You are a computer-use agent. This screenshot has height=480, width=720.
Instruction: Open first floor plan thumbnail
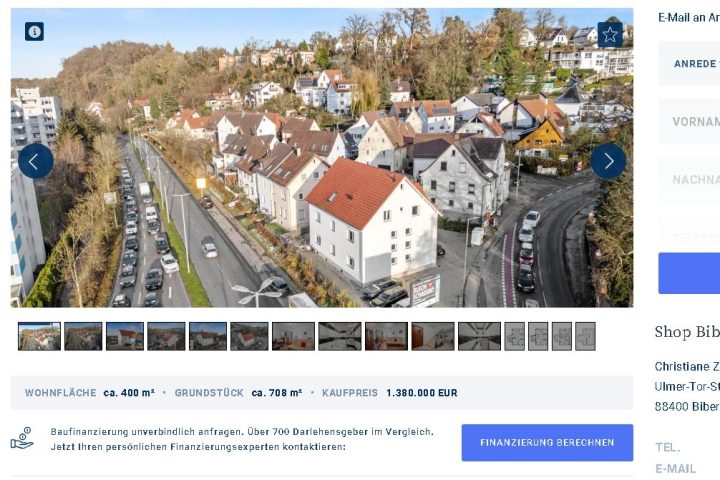tap(515, 336)
